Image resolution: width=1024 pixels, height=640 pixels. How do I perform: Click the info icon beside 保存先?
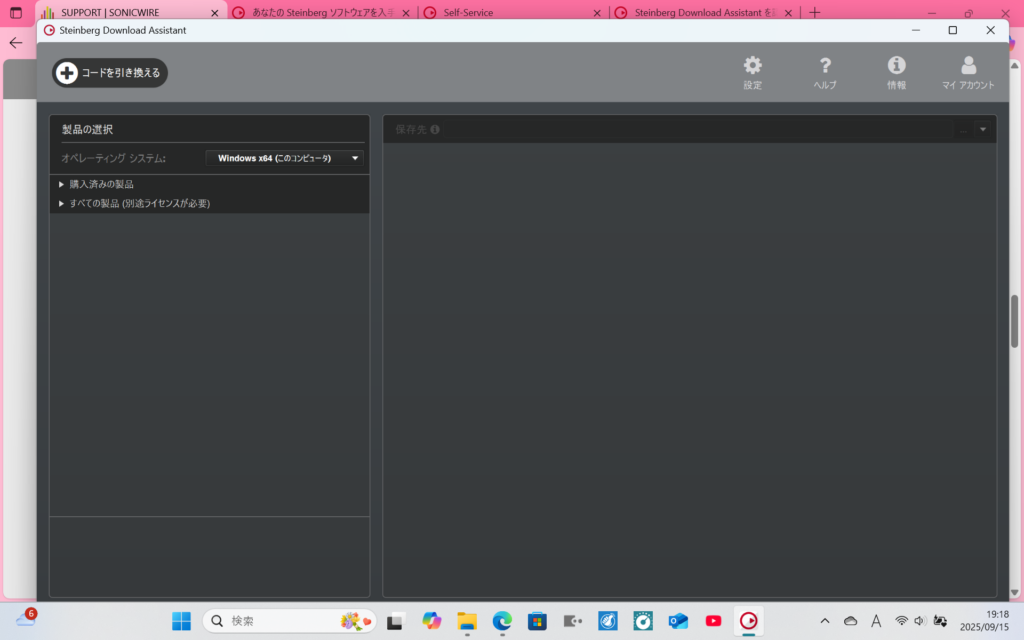(x=435, y=130)
